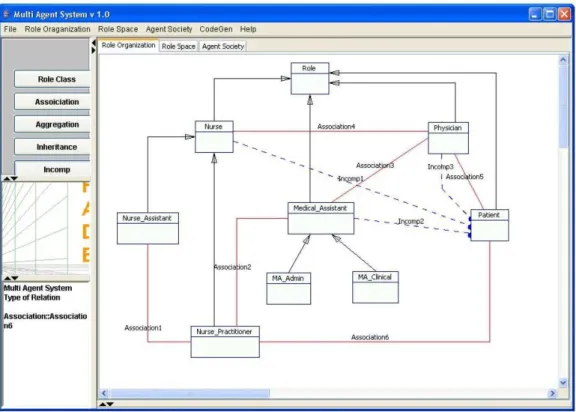Switch to the Role Organization tab
Image resolution: width=576 pixels, height=412 pixels.
click(129, 45)
